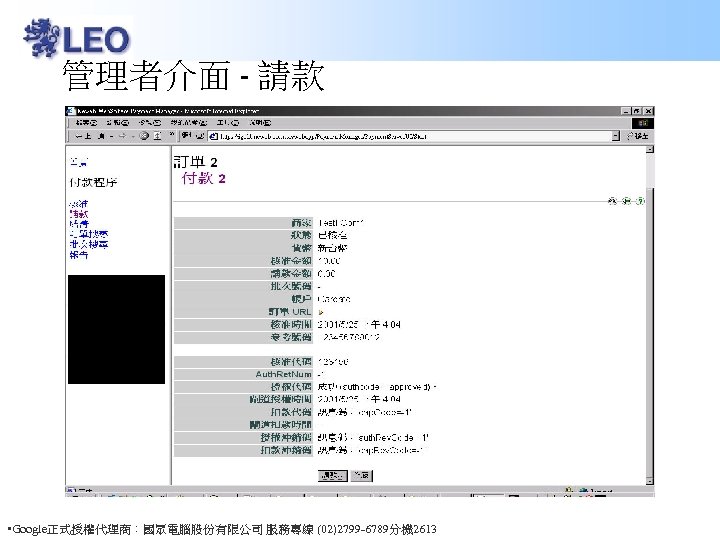Open the 檔案 (File) menu

coord(86,123)
